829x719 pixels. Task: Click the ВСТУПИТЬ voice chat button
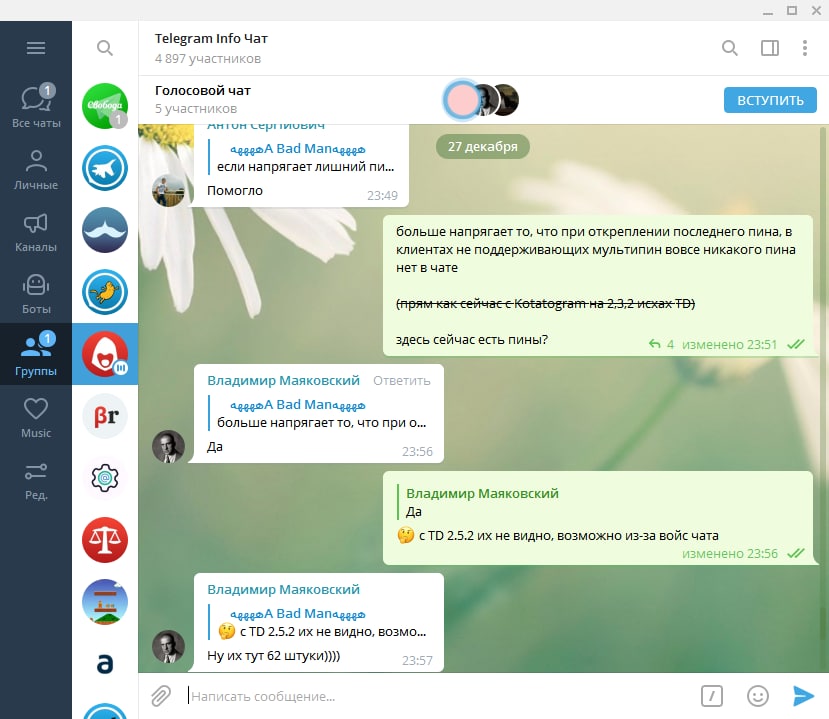[x=770, y=100]
